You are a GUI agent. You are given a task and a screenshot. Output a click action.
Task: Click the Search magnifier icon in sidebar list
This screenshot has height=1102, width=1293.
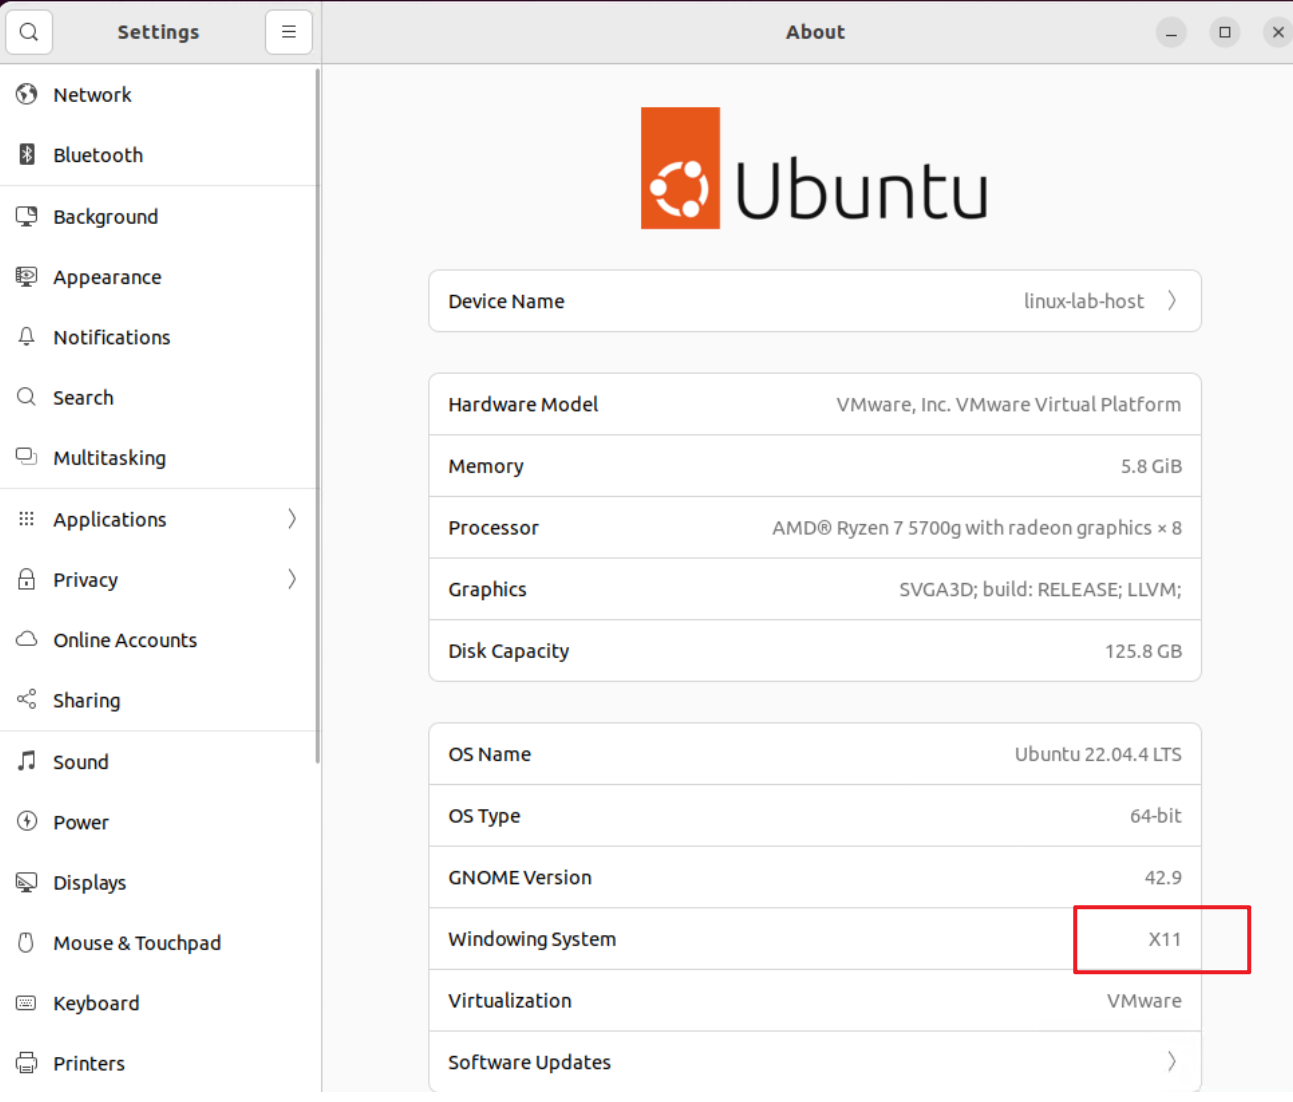[x=27, y=397]
